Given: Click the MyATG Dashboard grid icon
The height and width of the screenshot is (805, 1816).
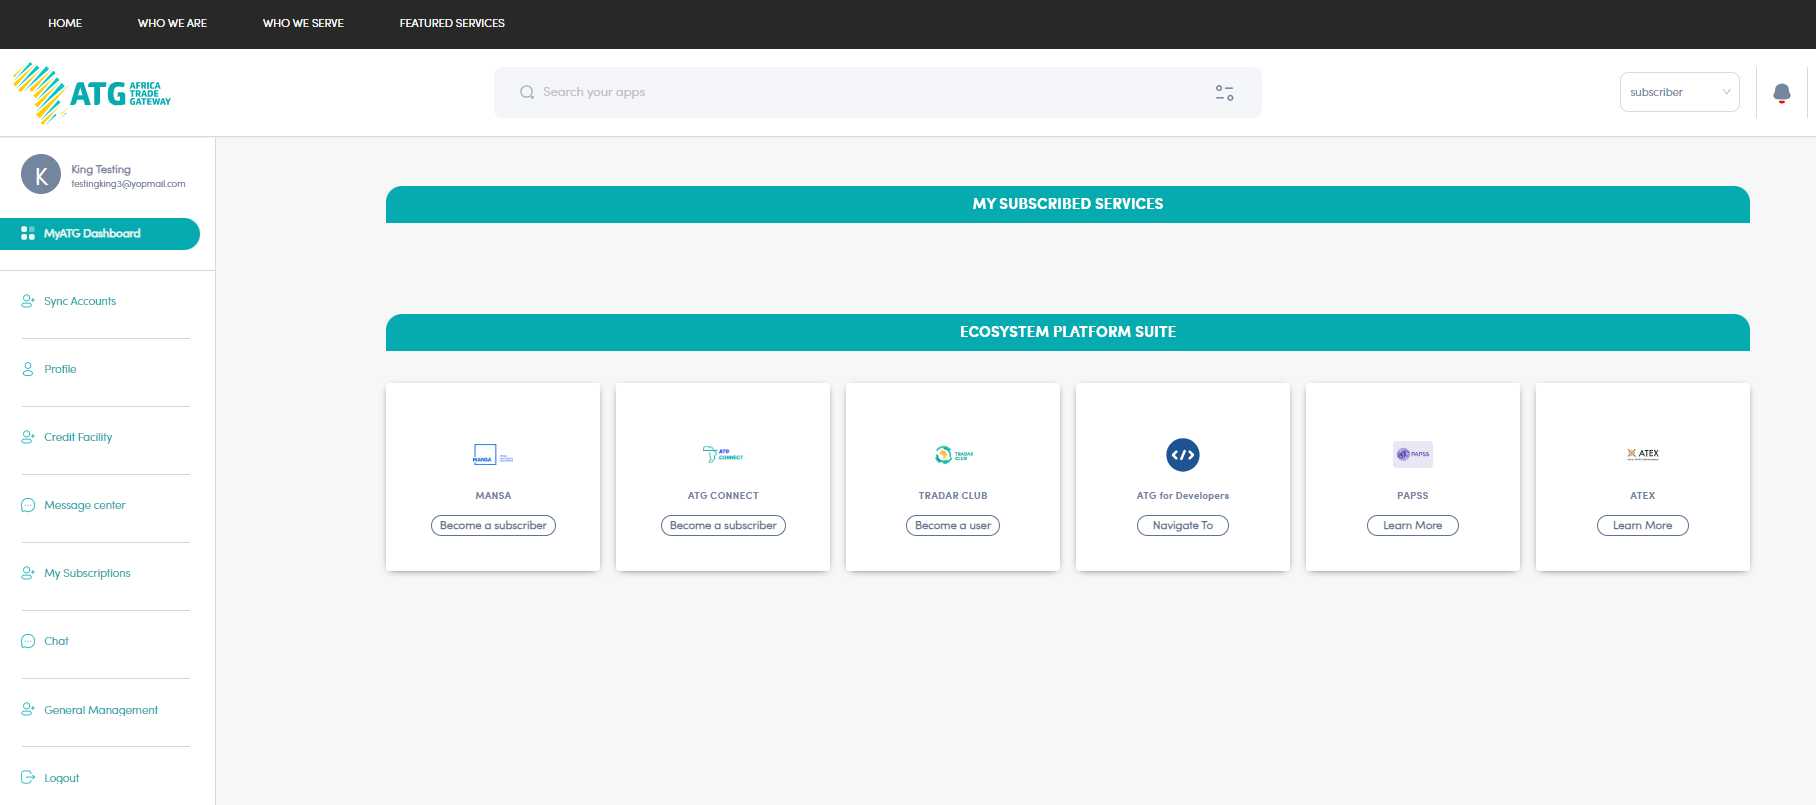Looking at the screenshot, I should tap(28, 233).
